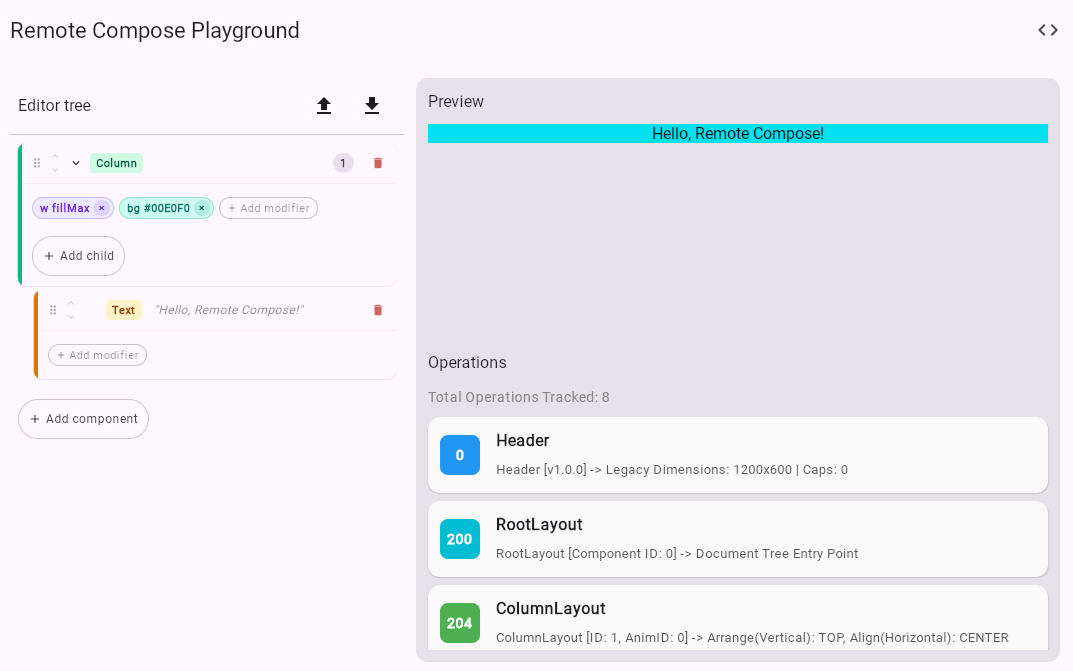Move the Text component down

tap(70, 317)
